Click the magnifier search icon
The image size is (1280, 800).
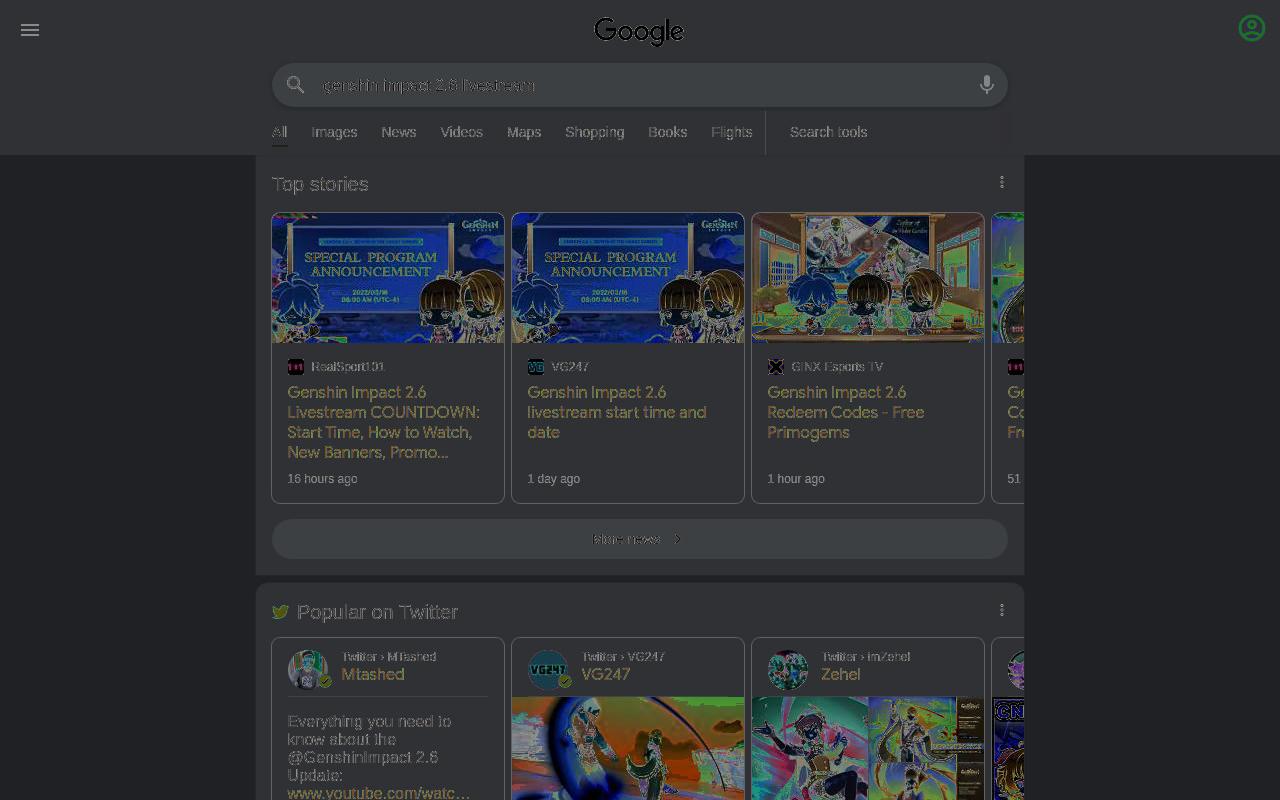[295, 85]
